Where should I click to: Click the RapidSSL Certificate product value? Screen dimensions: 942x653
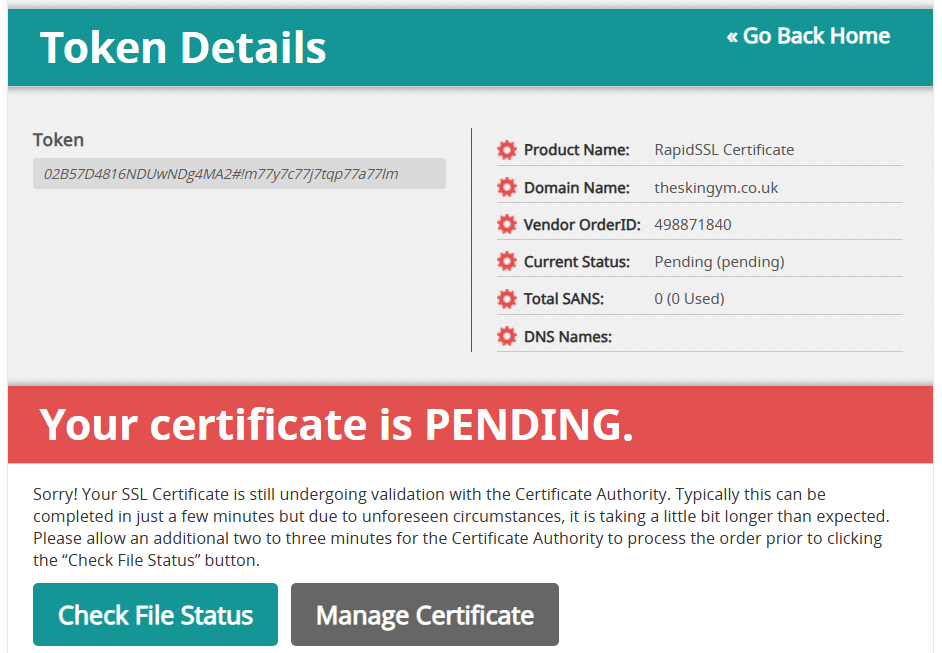tap(724, 150)
